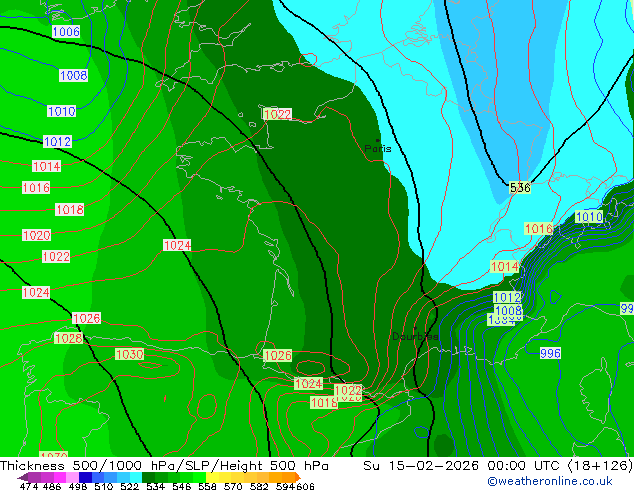Click the 546 legend value
This screenshot has height=490, width=634.
pyautogui.click(x=182, y=486)
